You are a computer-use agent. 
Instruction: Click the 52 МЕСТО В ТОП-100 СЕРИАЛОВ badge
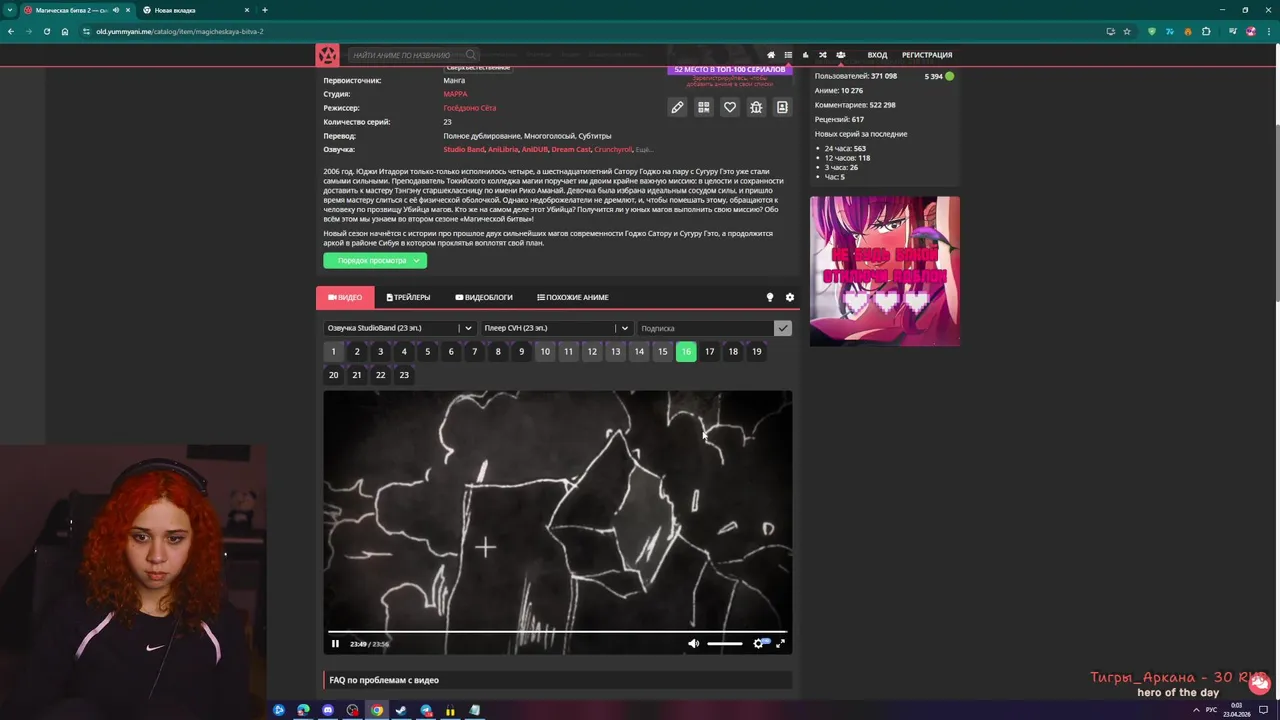(730, 70)
